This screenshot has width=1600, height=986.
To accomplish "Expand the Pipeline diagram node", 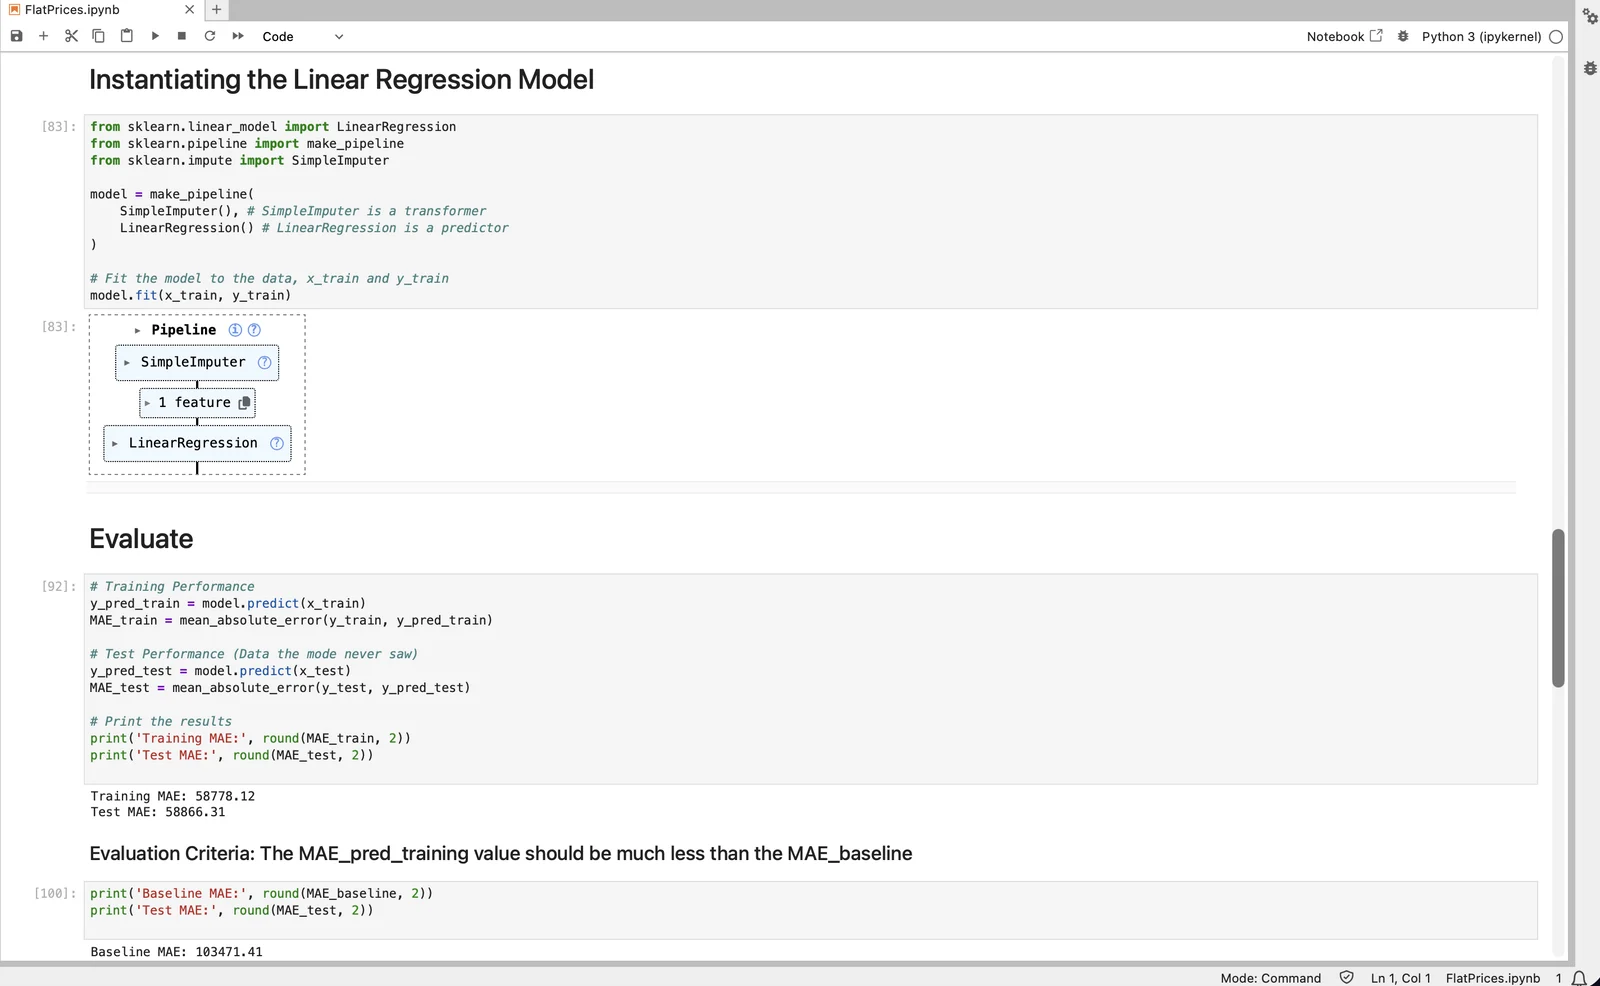I will (x=137, y=330).
